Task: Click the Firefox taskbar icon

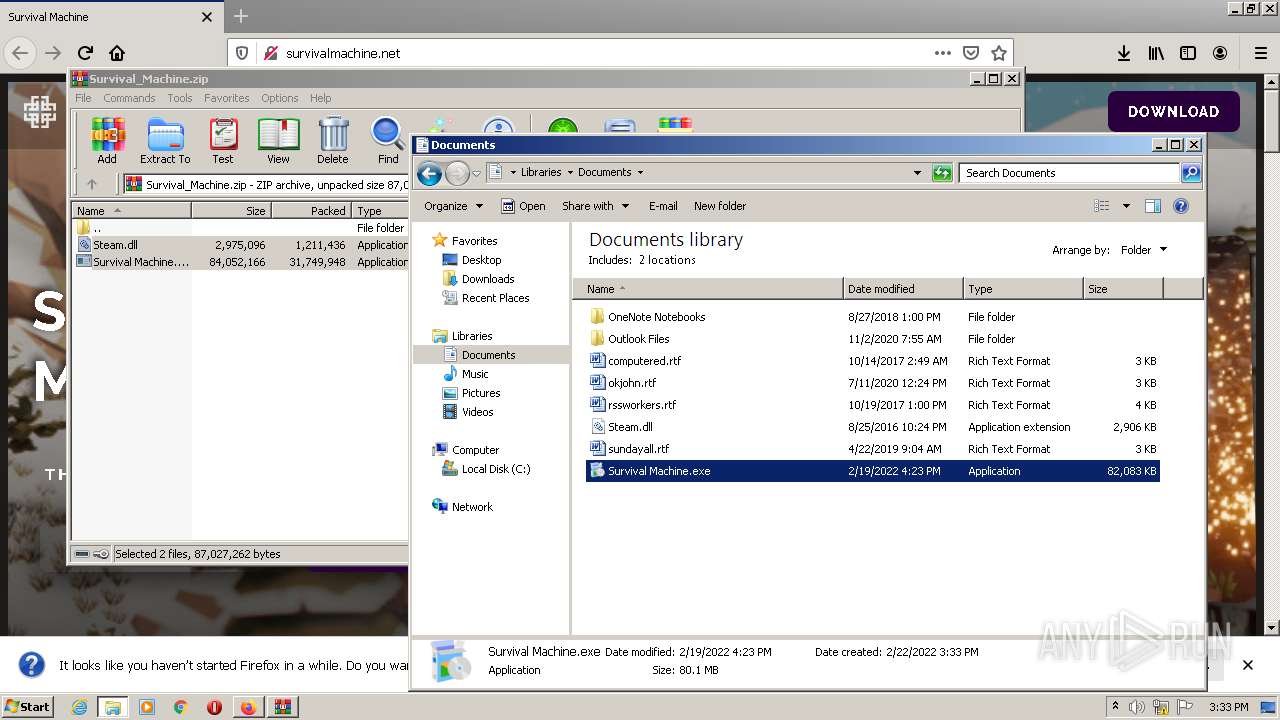Action: pos(248,707)
